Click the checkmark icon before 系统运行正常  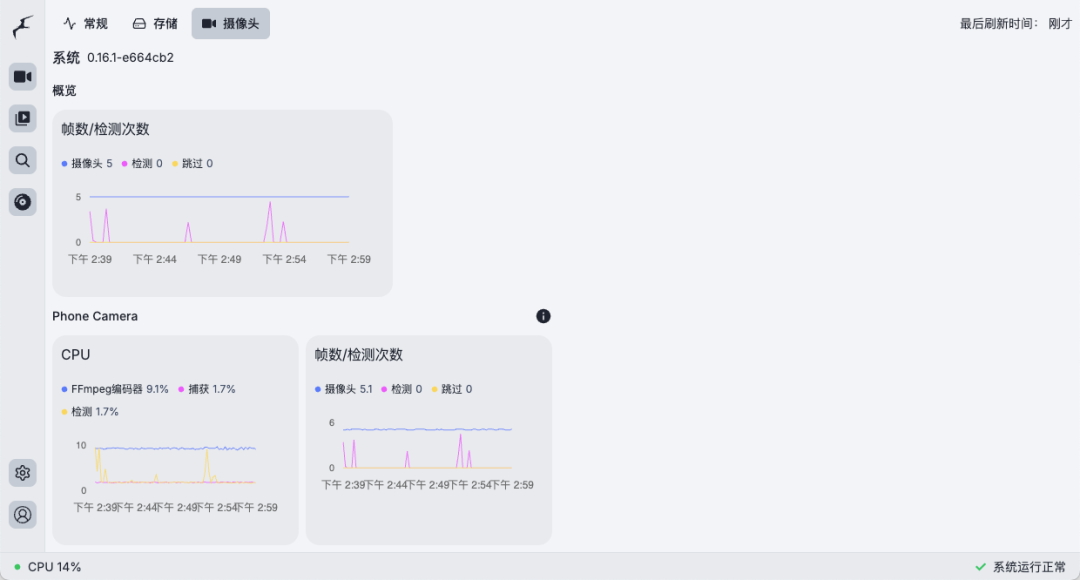pyautogui.click(x=978, y=566)
